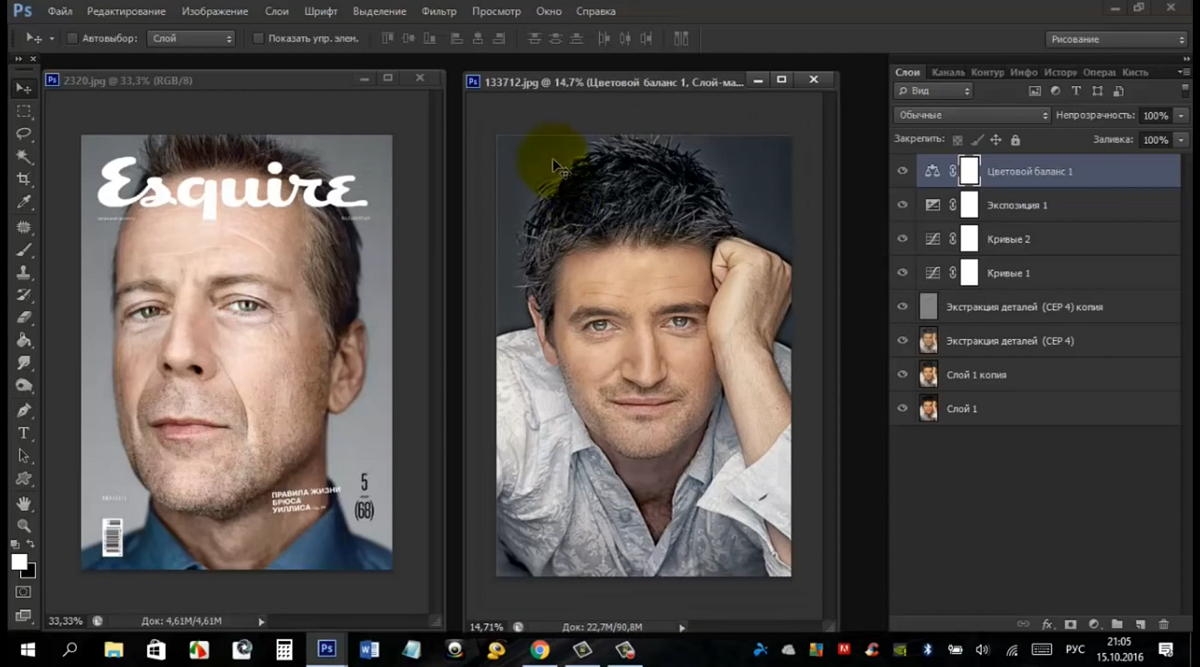Select the Eyedropper tool
Screen dimensions: 1200x667
(x=24, y=202)
